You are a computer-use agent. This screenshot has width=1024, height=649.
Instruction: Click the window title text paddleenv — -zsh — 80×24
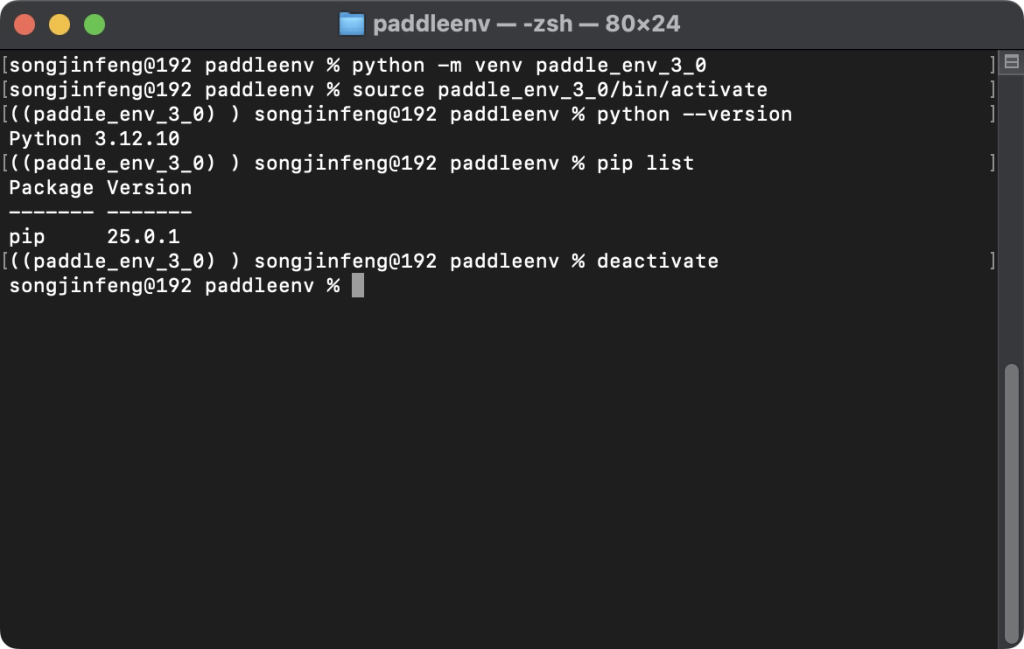pyautogui.click(x=526, y=24)
